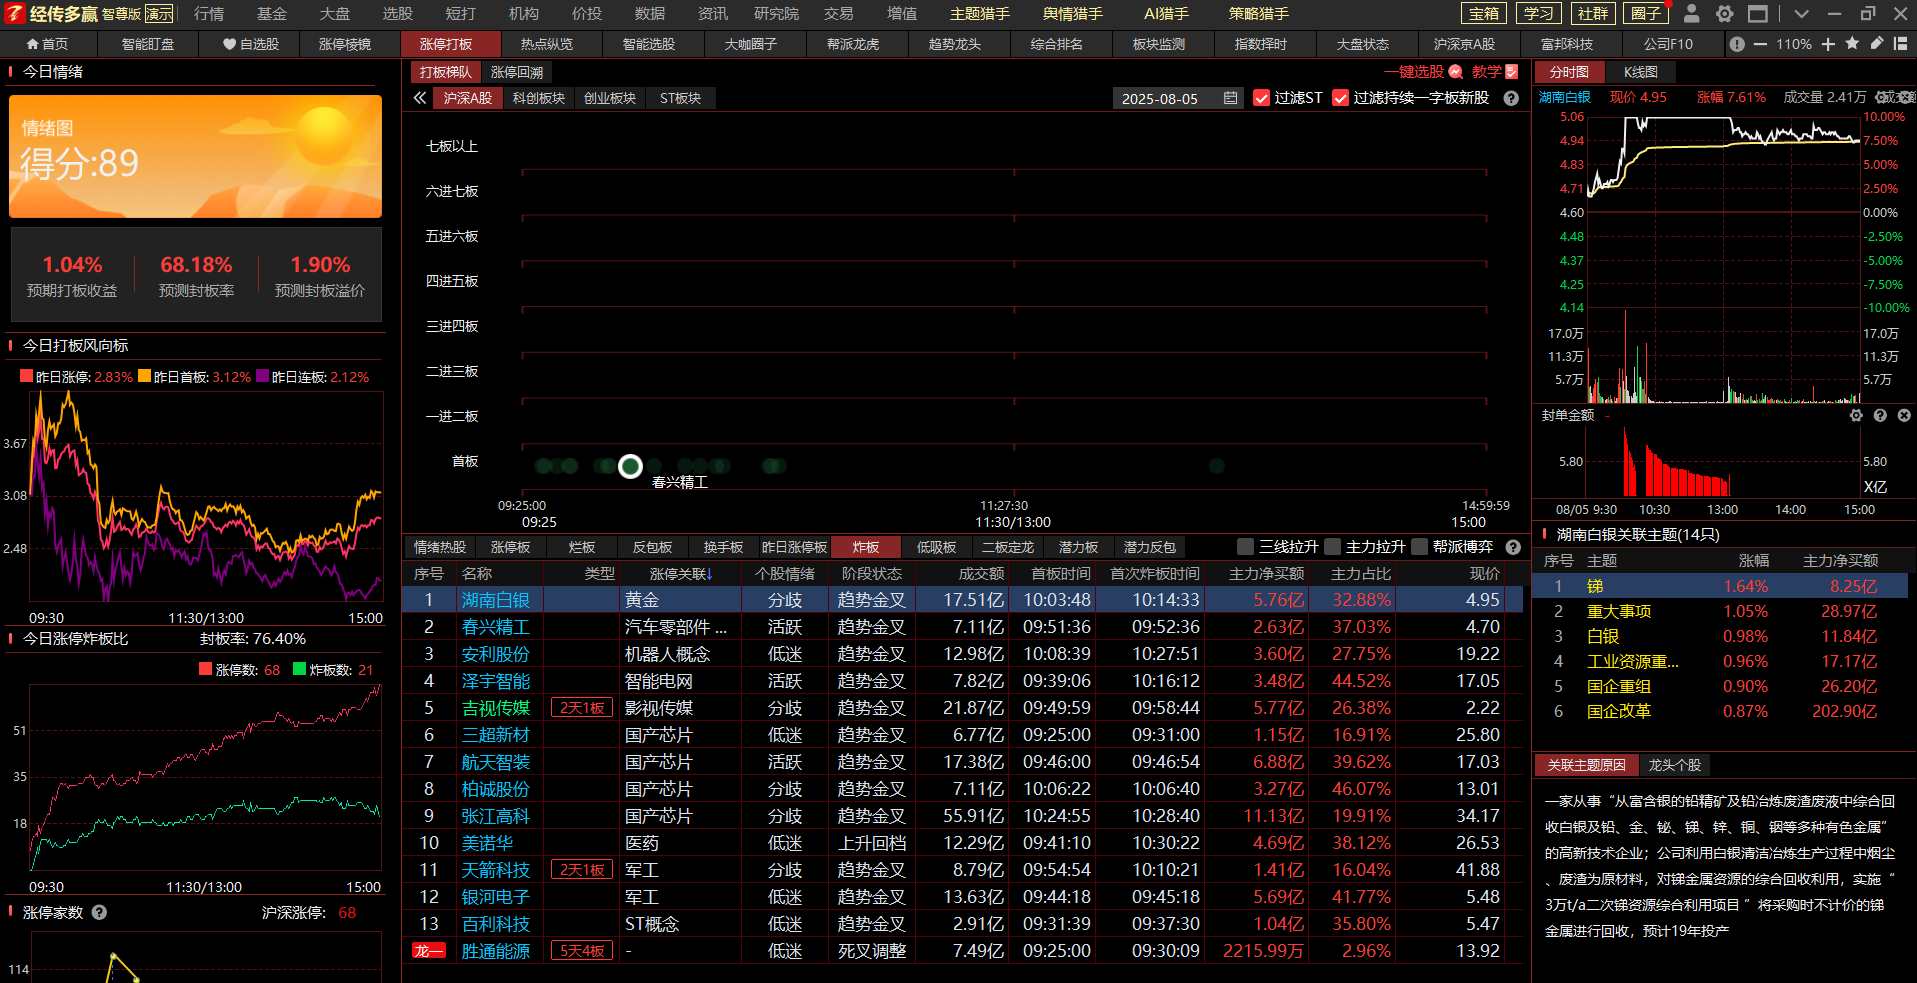Toggle 过滤持续一字板新股 checkbox
Screen dimensions: 1917x983
pyautogui.click(x=1341, y=98)
